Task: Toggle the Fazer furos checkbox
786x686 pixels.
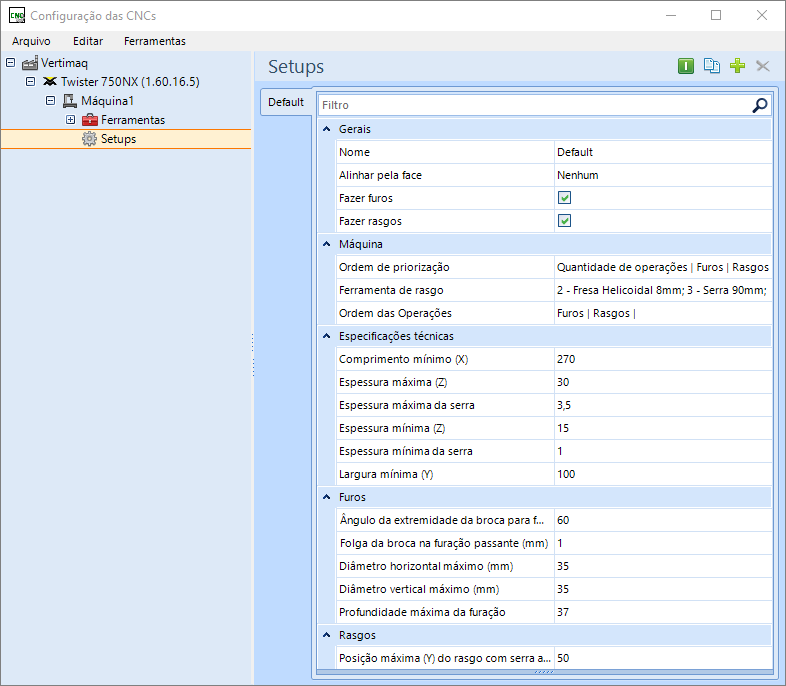Action: coord(564,198)
